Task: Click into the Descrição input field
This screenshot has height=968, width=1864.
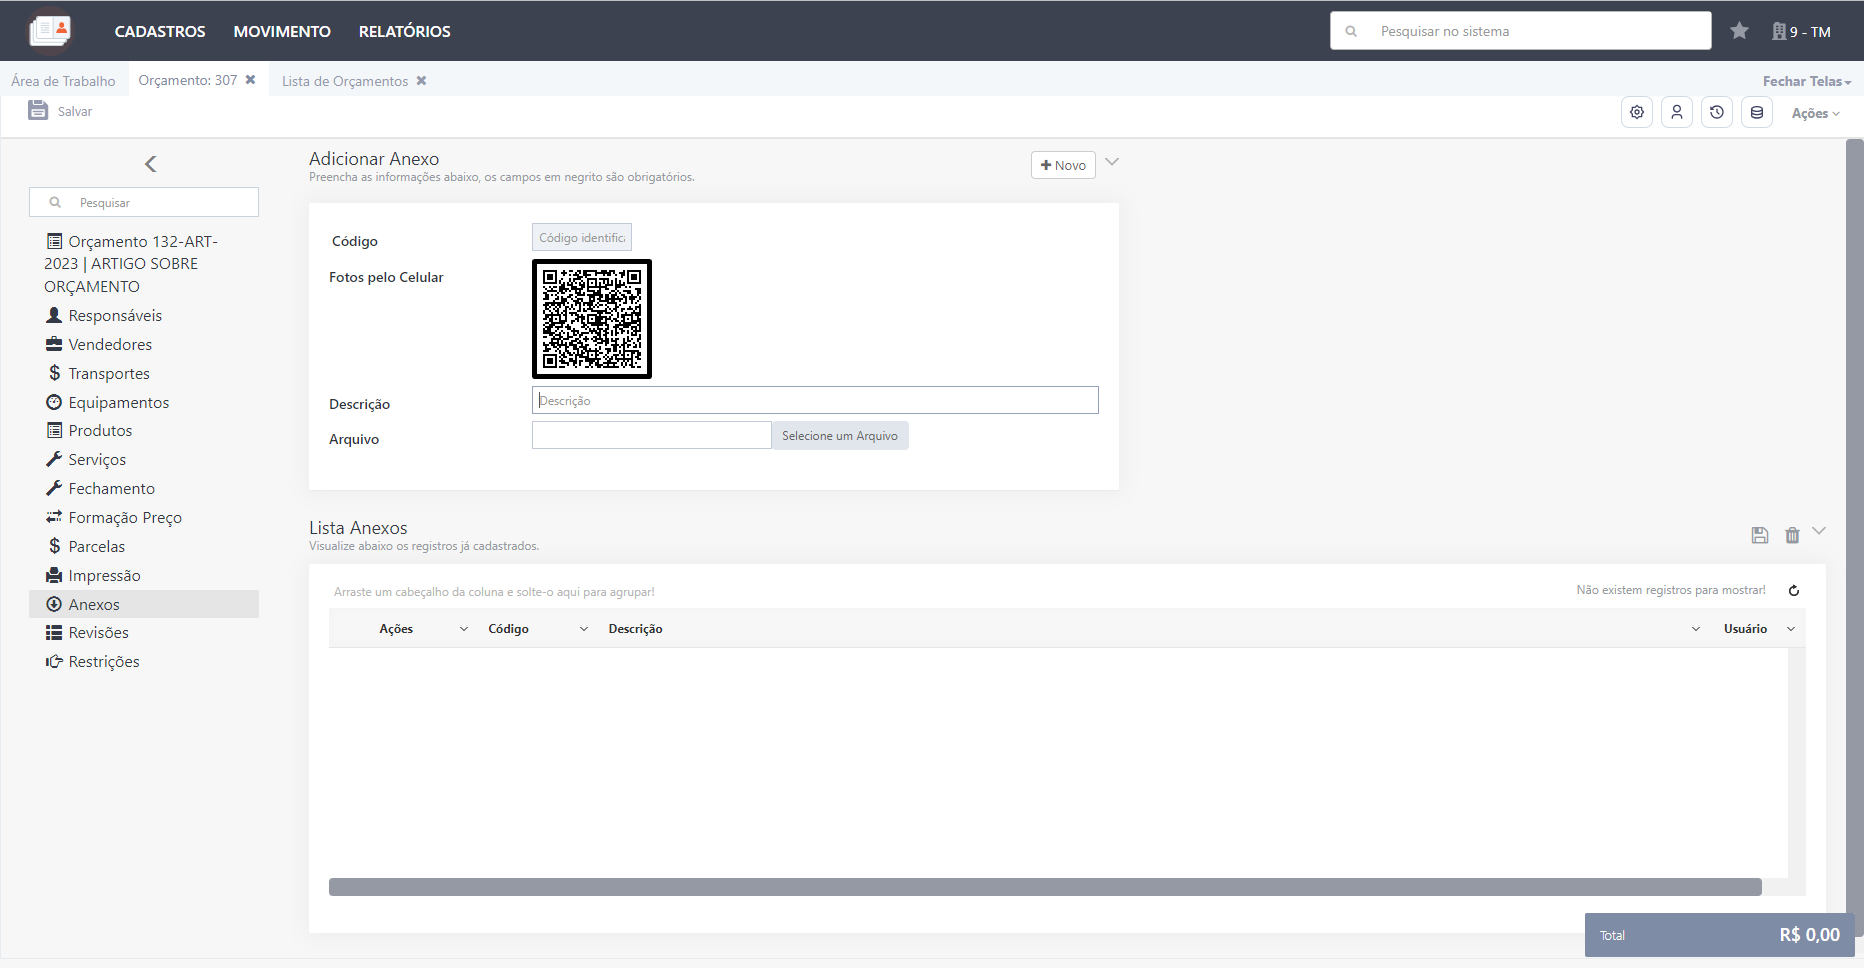Action: pos(815,400)
